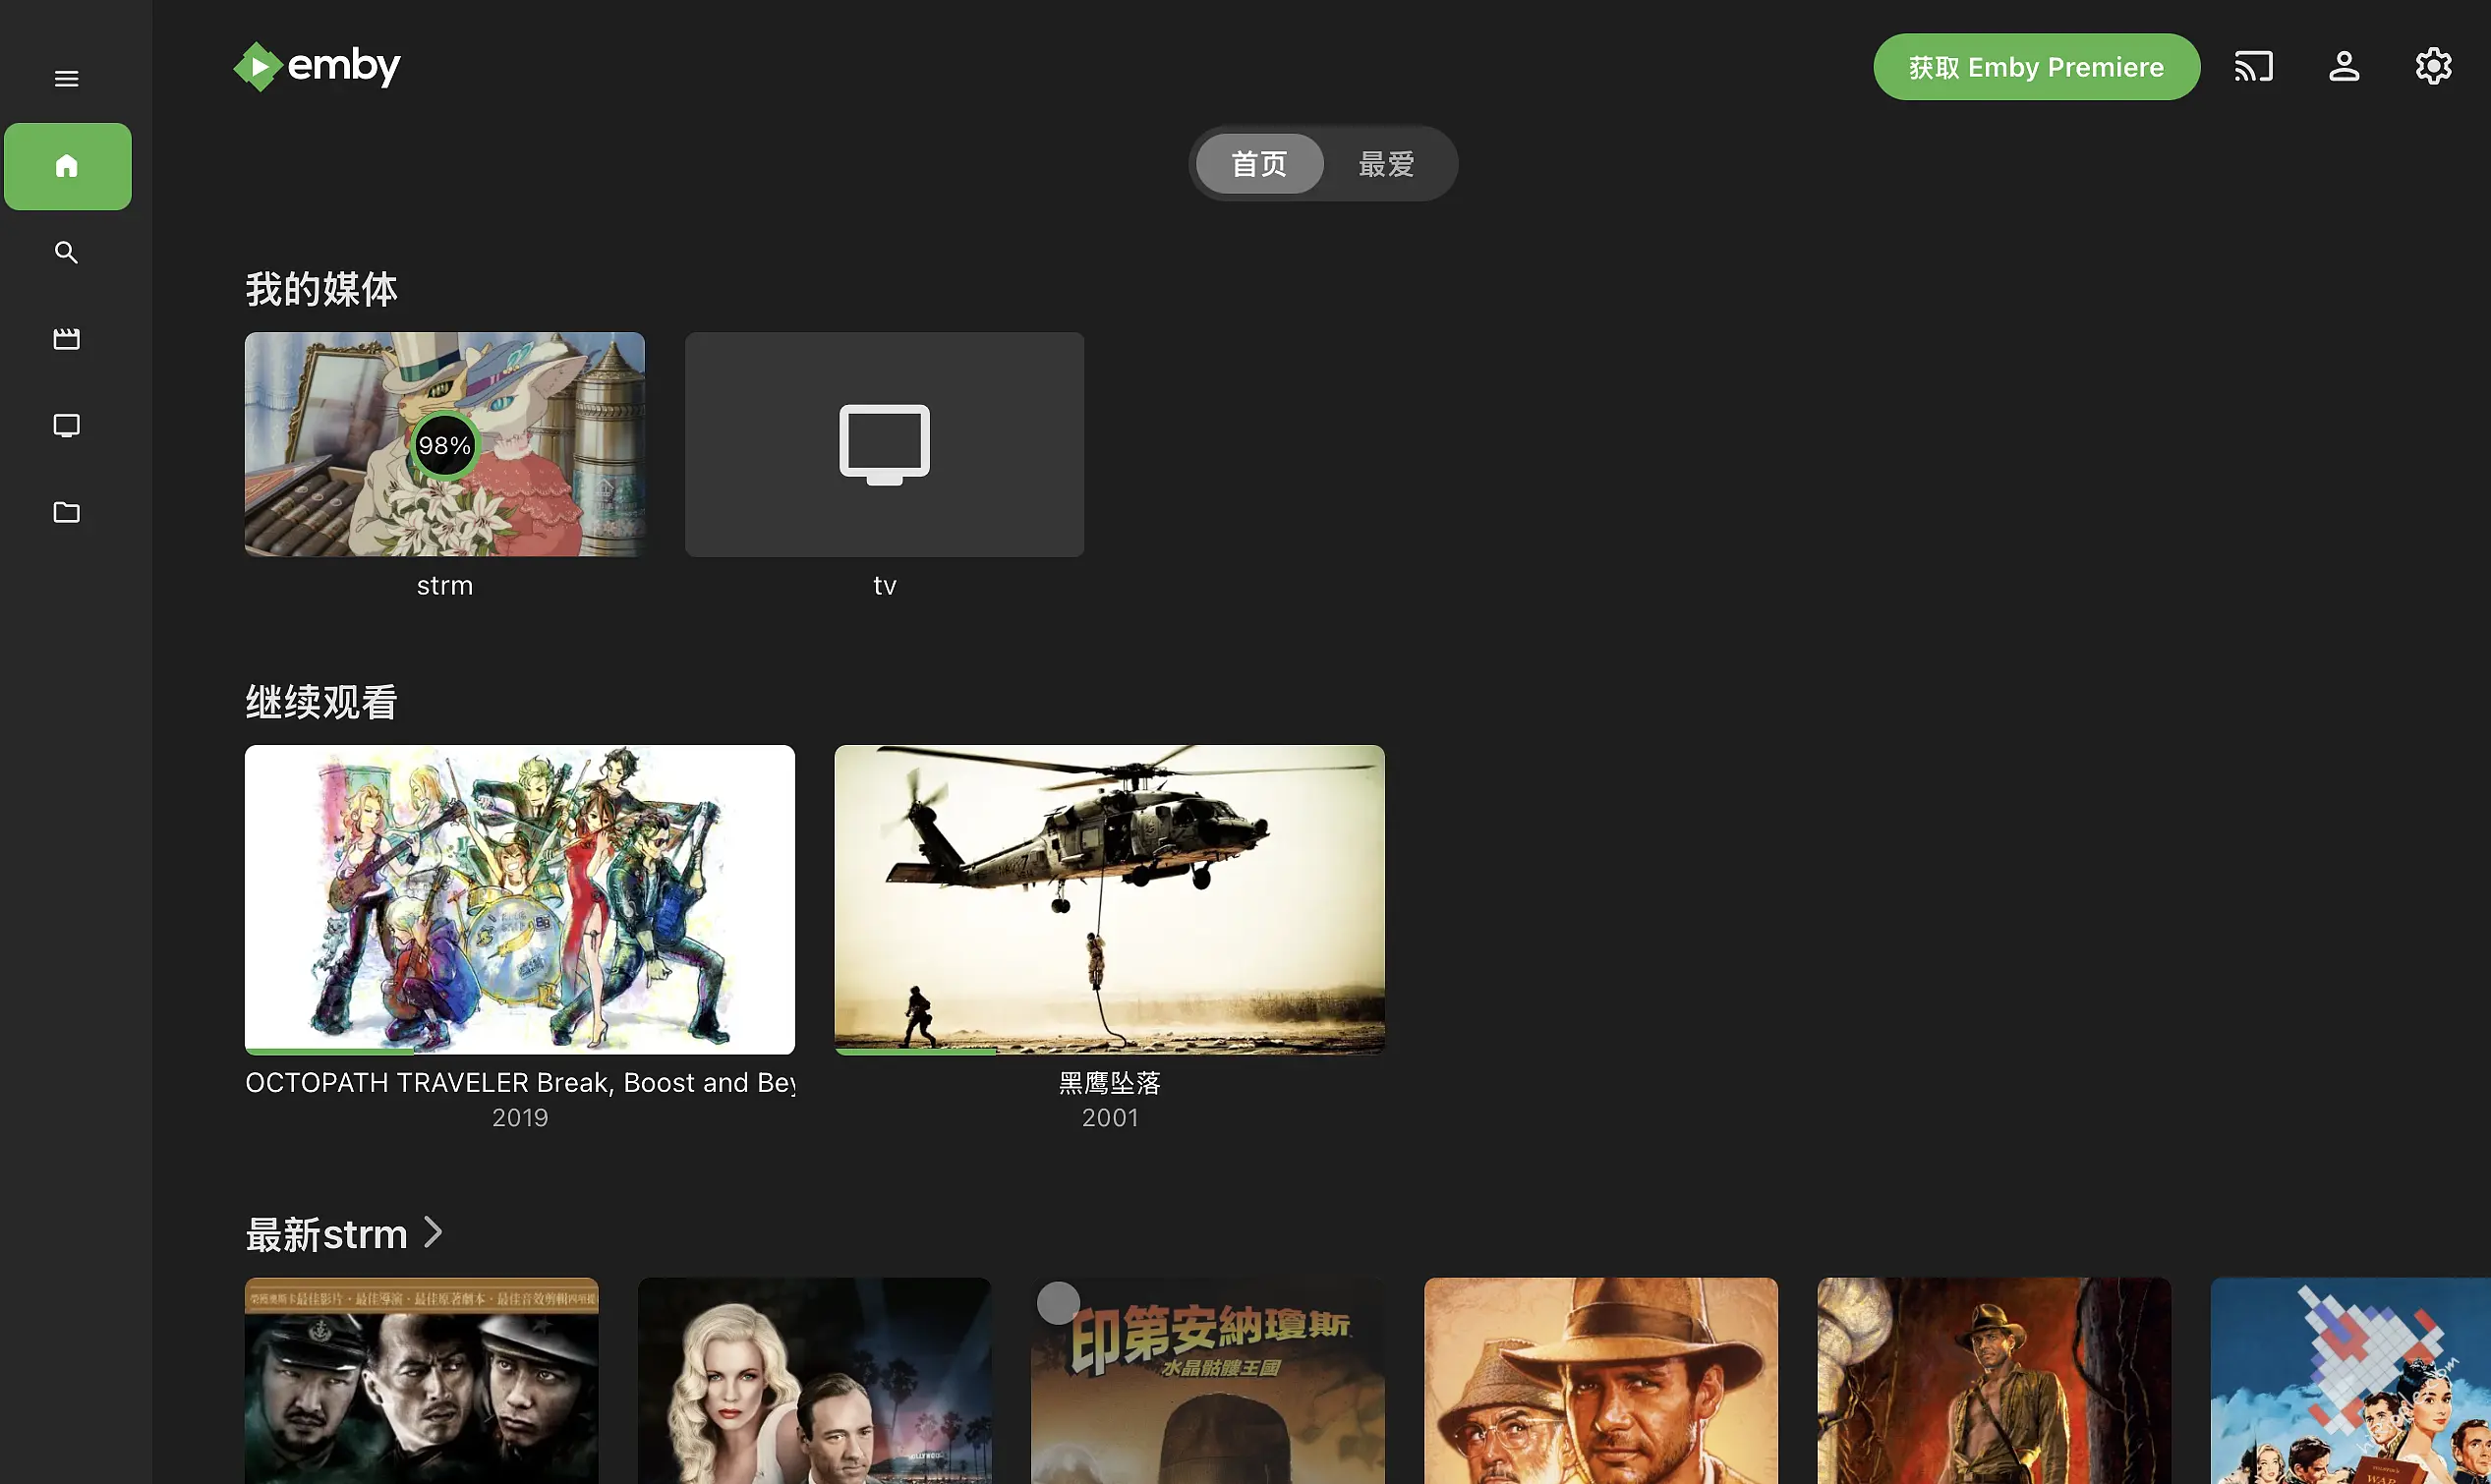Expand 最新strm section via chevron
The image size is (2491, 1484).
pos(433,1233)
